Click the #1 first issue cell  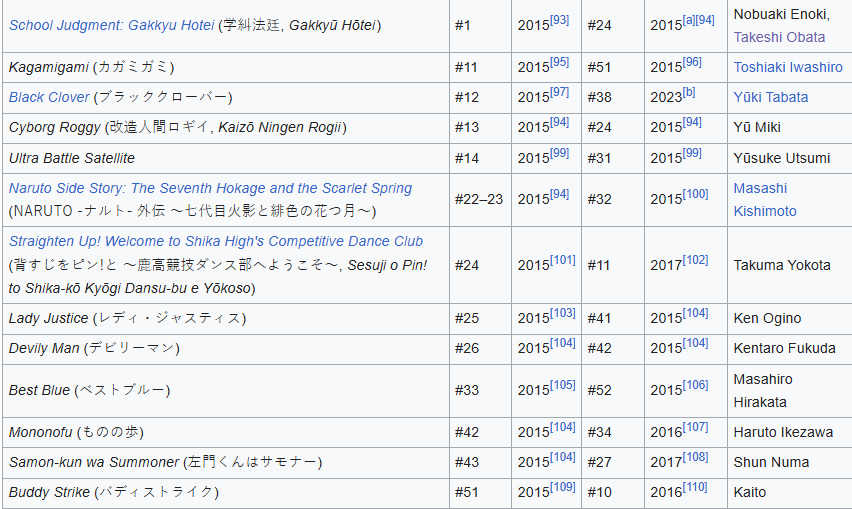pos(480,26)
